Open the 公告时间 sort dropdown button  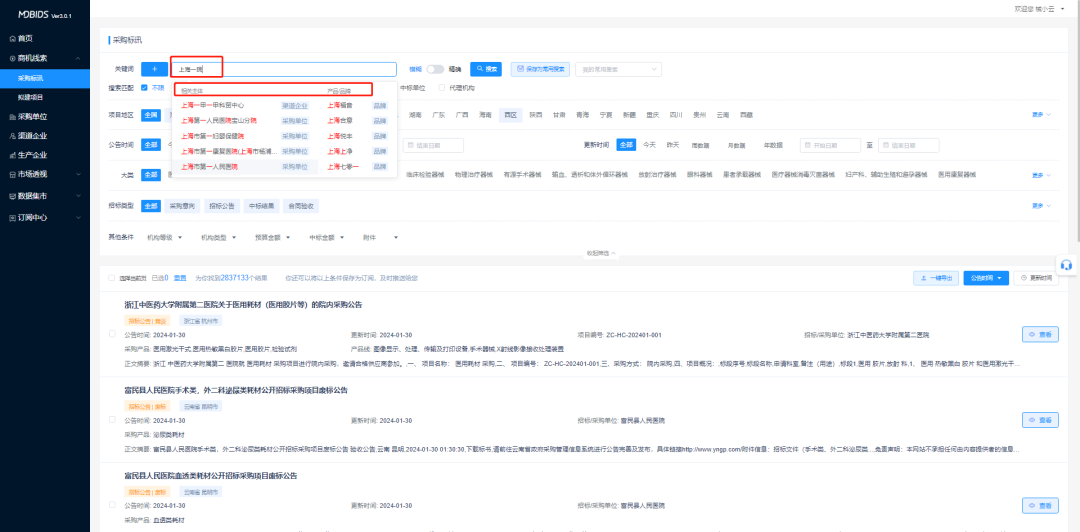tap(986, 278)
